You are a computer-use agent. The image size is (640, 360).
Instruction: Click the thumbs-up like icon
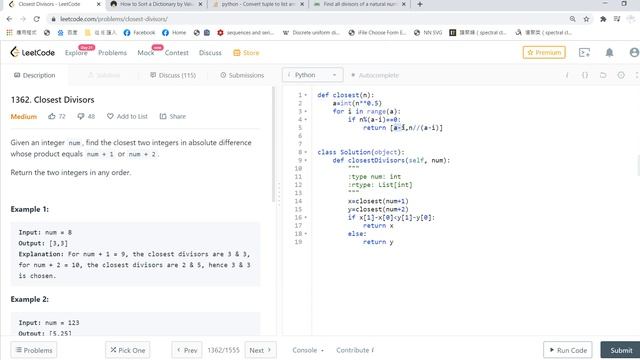point(52,116)
